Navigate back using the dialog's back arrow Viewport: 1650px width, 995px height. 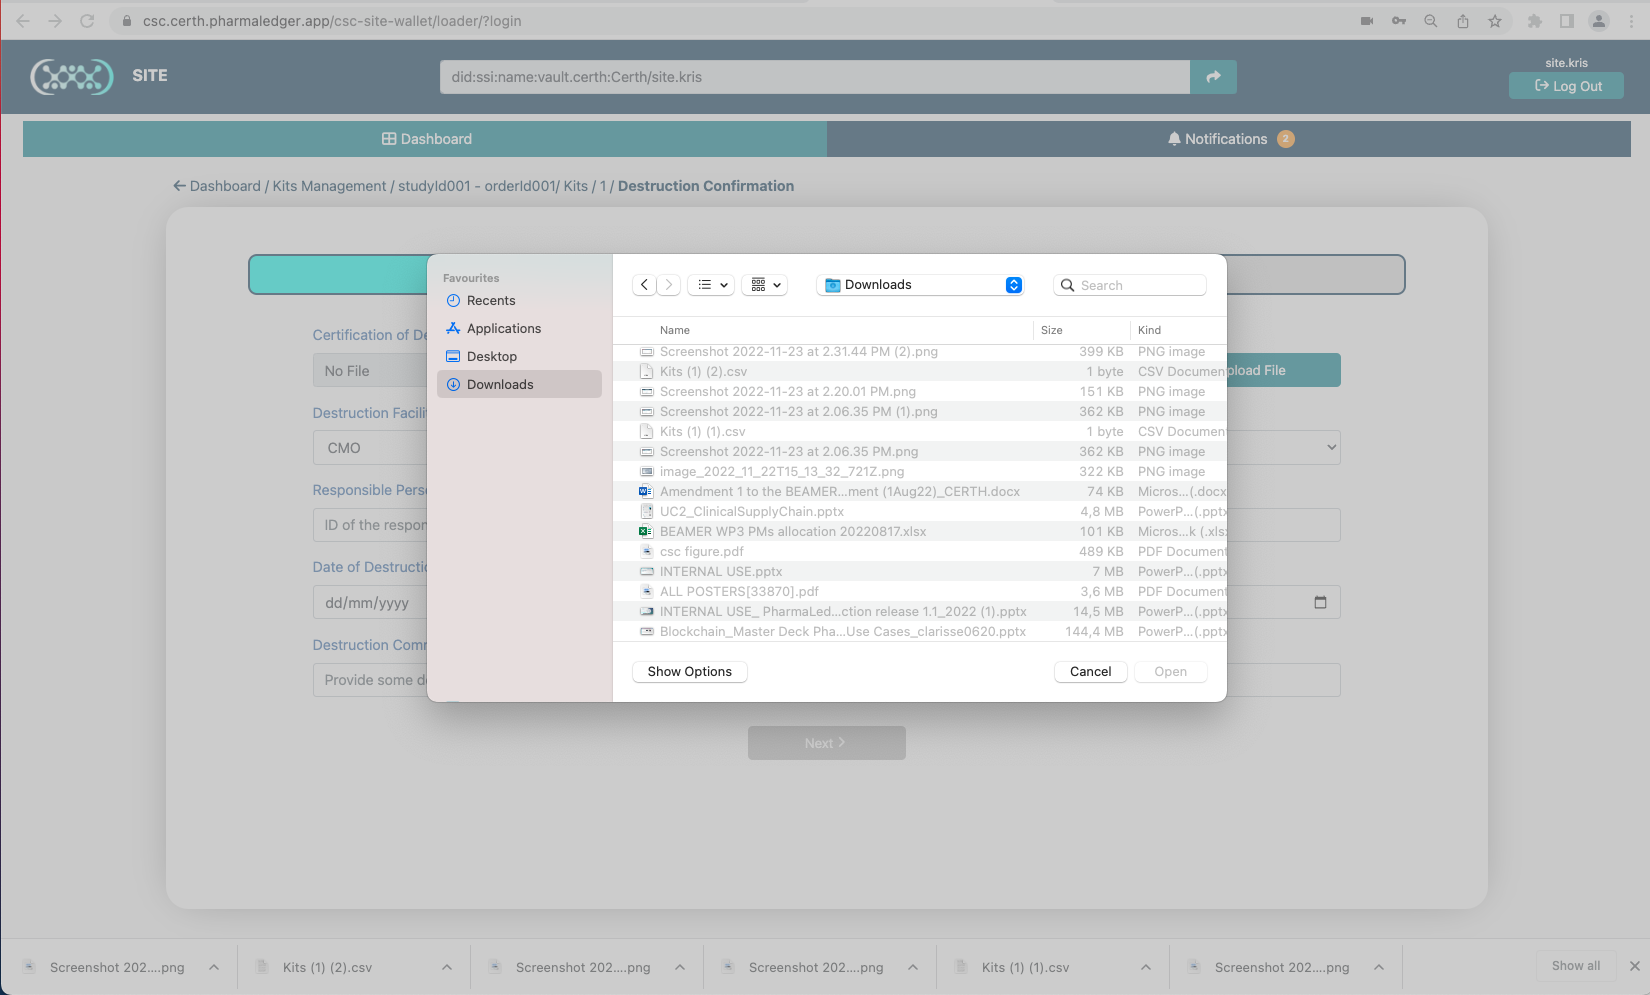644,284
